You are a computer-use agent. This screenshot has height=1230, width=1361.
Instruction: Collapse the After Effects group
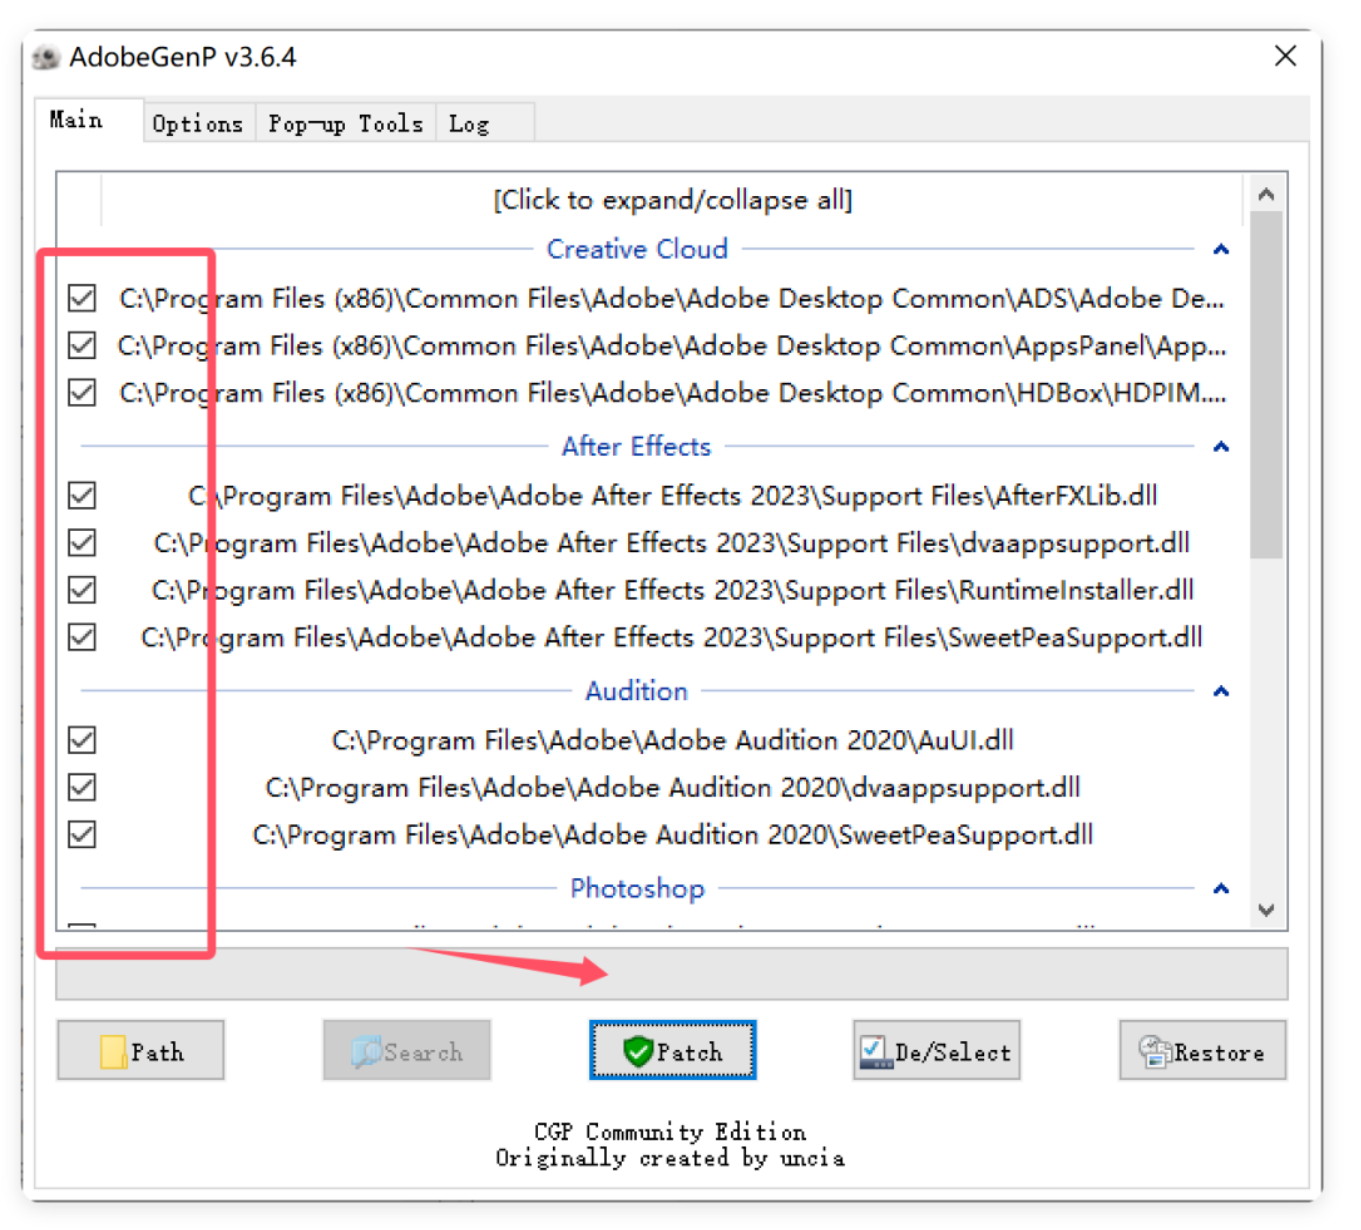tap(1221, 446)
